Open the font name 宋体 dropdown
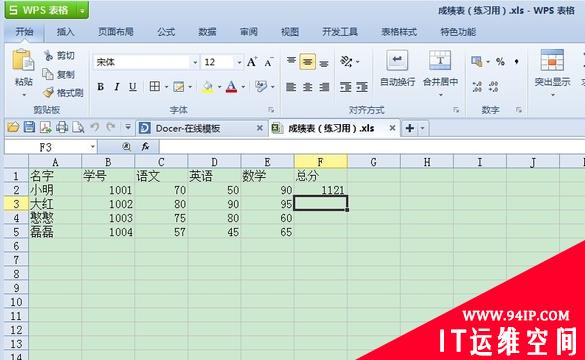Viewport: 585px width, 360px height. 195,62
